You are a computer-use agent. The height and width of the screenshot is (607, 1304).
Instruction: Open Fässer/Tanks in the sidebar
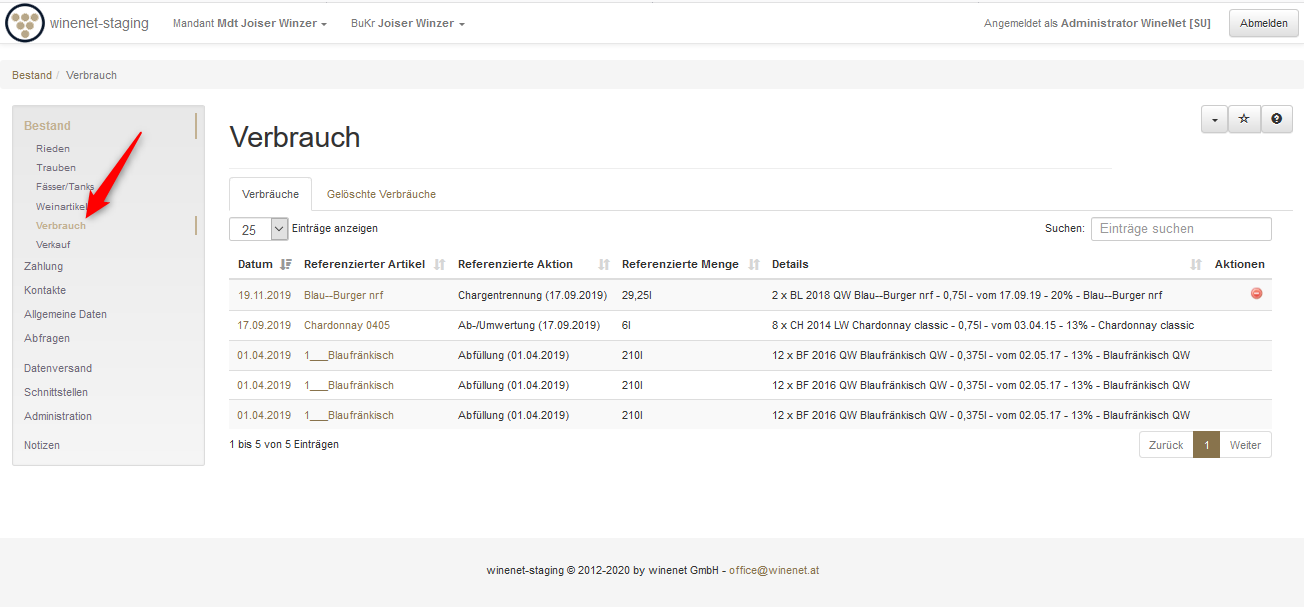pyautogui.click(x=65, y=187)
